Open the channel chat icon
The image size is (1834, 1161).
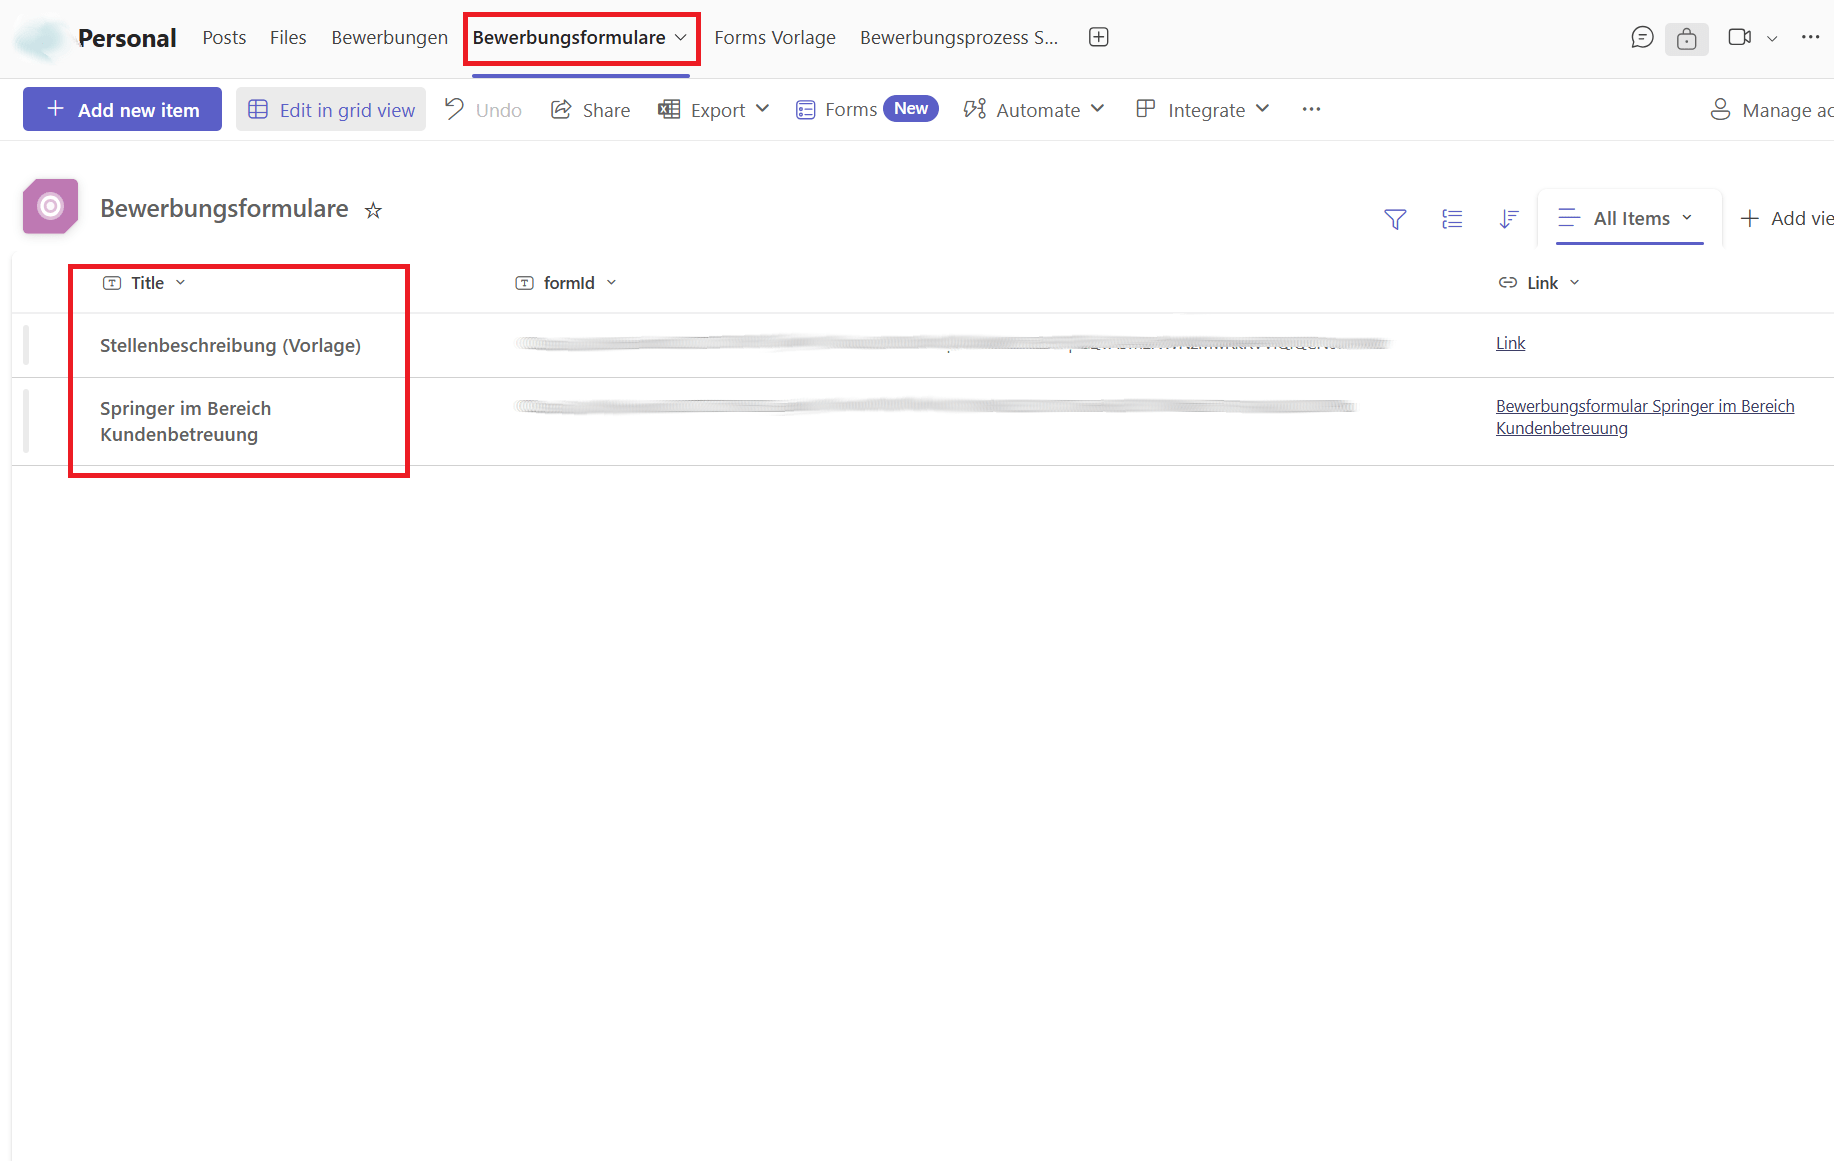coord(1641,37)
